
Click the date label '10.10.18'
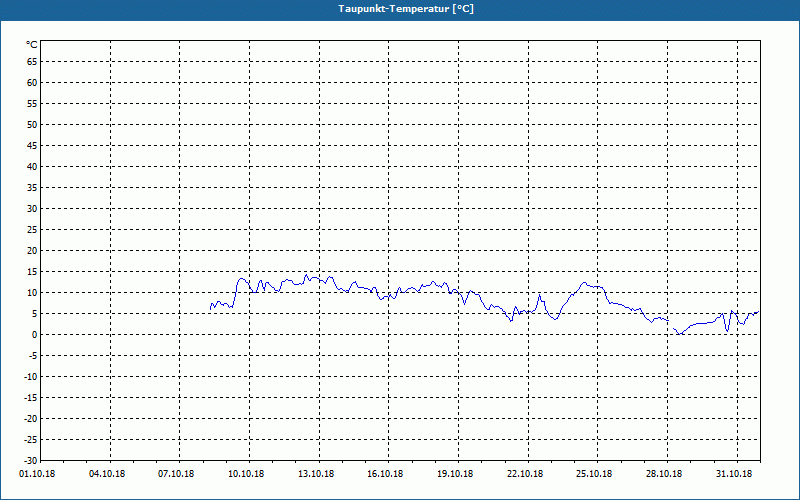coord(246,474)
